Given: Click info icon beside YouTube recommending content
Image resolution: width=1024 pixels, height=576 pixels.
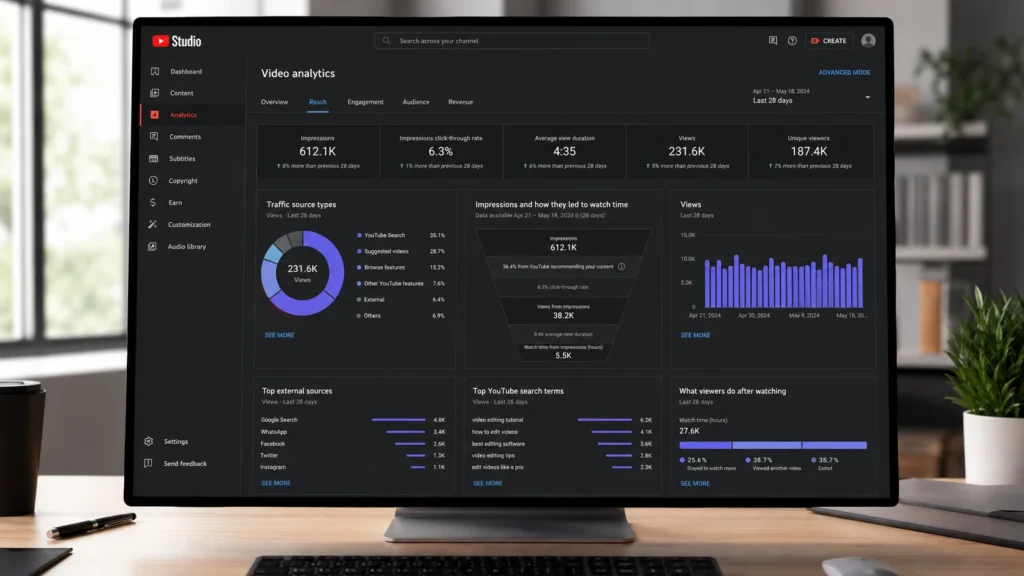Looking at the screenshot, I should point(622,266).
